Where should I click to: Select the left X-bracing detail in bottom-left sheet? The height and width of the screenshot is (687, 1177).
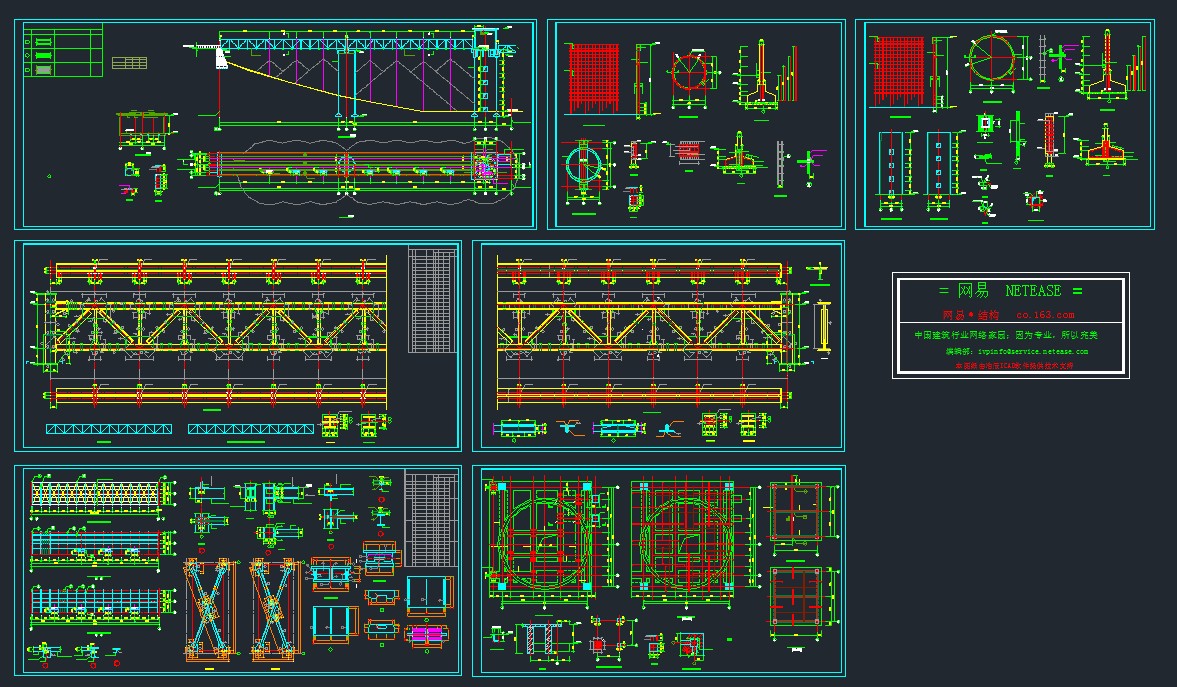[209, 610]
